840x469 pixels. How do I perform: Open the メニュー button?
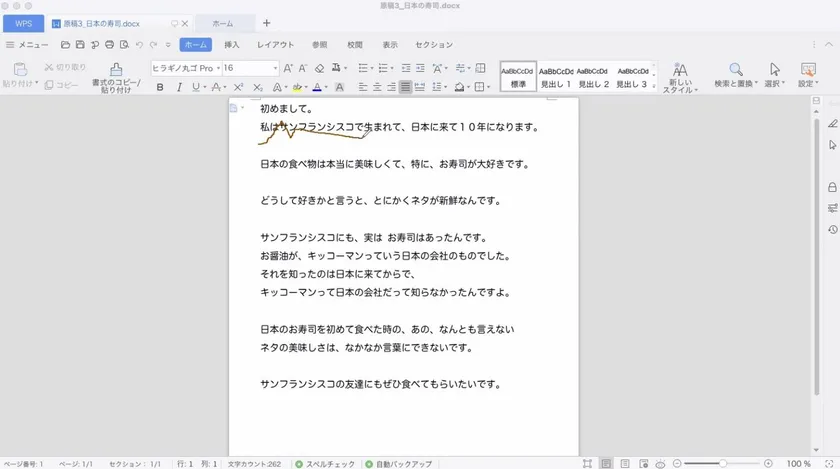coord(27,45)
